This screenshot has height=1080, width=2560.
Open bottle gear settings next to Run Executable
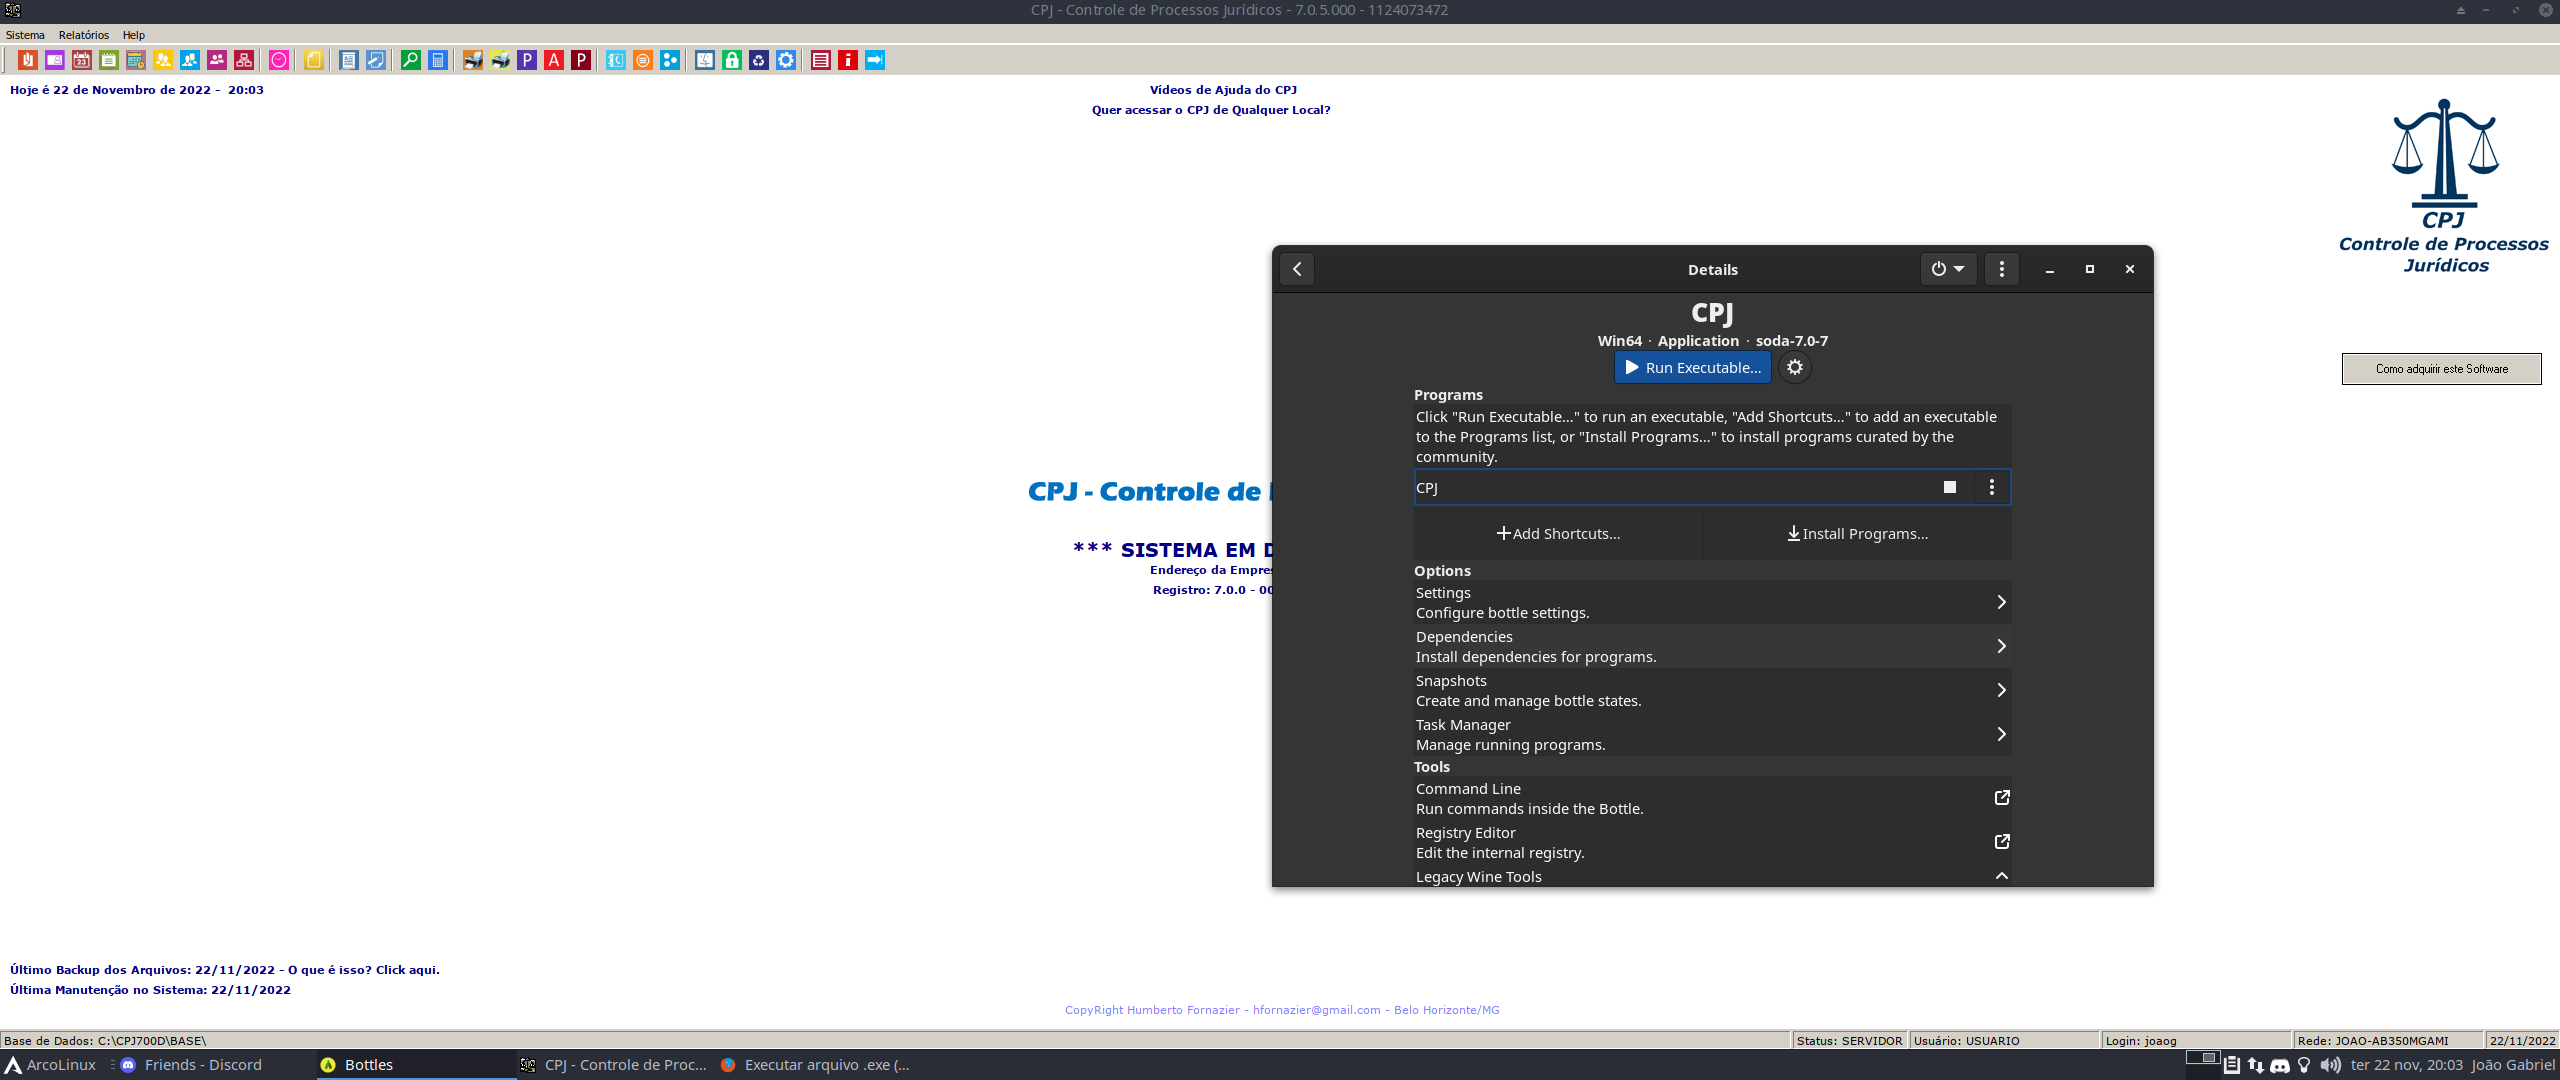point(1795,367)
